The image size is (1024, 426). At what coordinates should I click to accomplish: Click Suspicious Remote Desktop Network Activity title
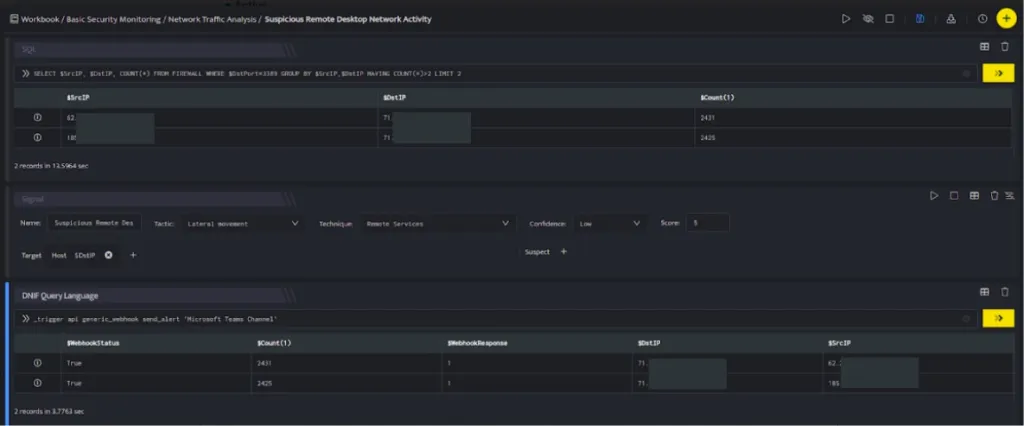point(348,19)
